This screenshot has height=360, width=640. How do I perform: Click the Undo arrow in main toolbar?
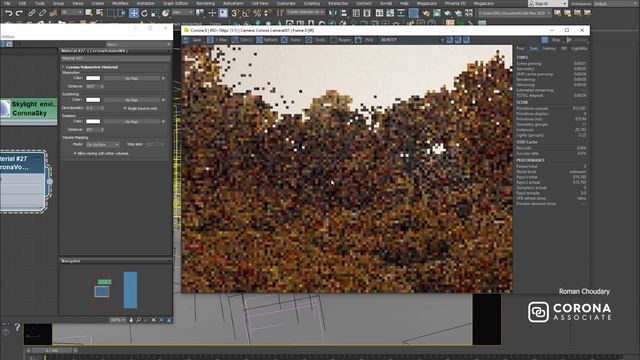pyautogui.click(x=8, y=13)
